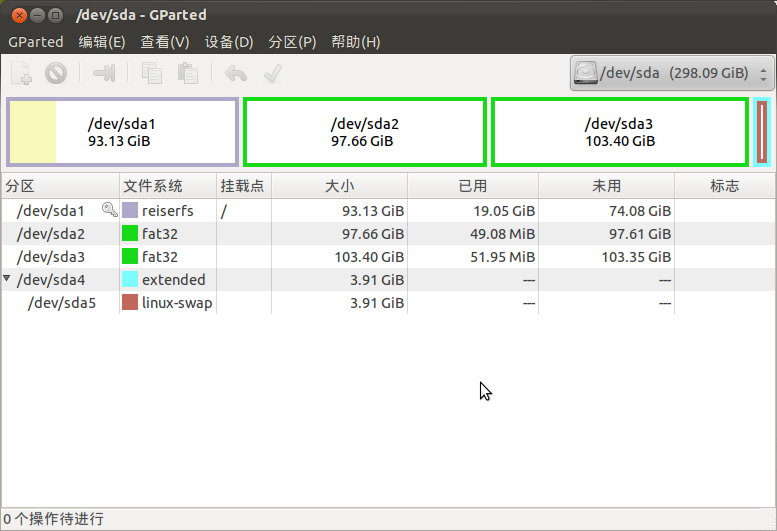Minimize the GParted window
The height and width of the screenshot is (531, 777).
point(38,15)
